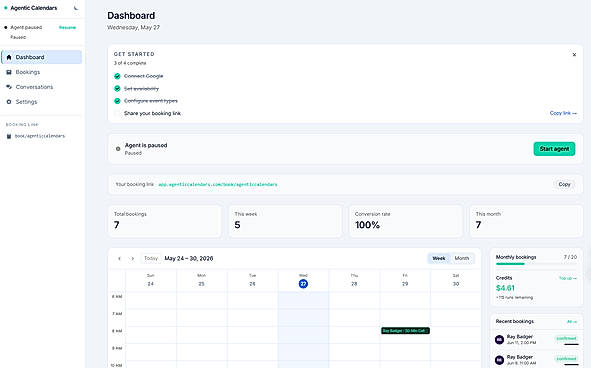
Task: Open the Ray Badger 30 Min Call event
Action: (405, 331)
